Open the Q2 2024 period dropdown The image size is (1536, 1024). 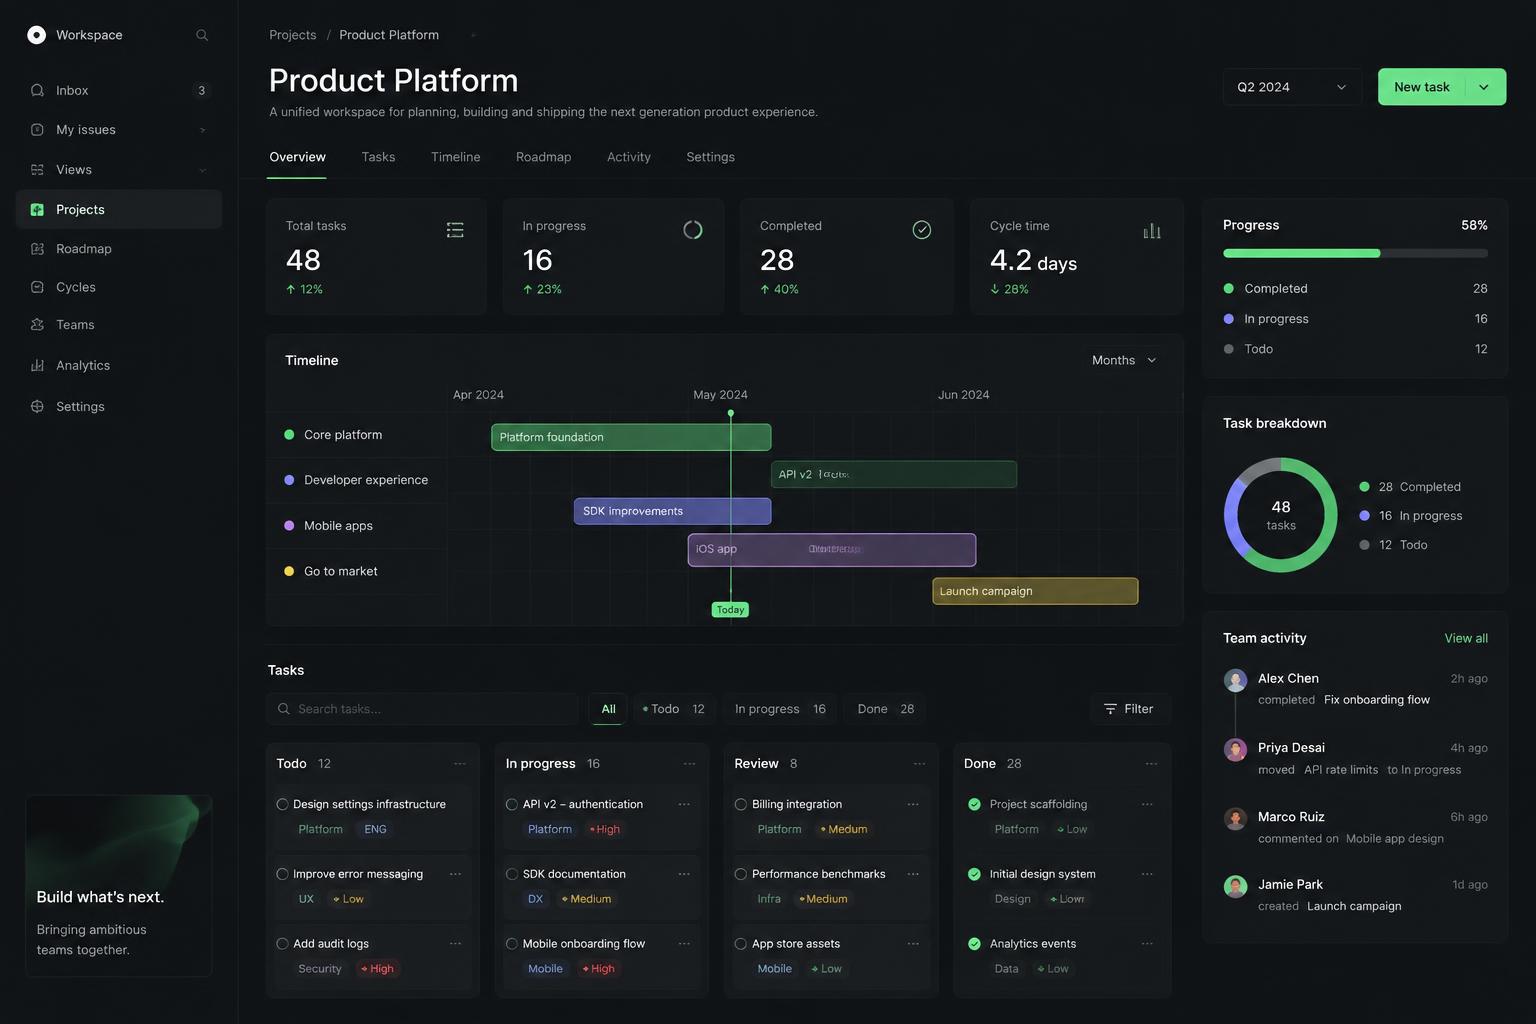1292,87
